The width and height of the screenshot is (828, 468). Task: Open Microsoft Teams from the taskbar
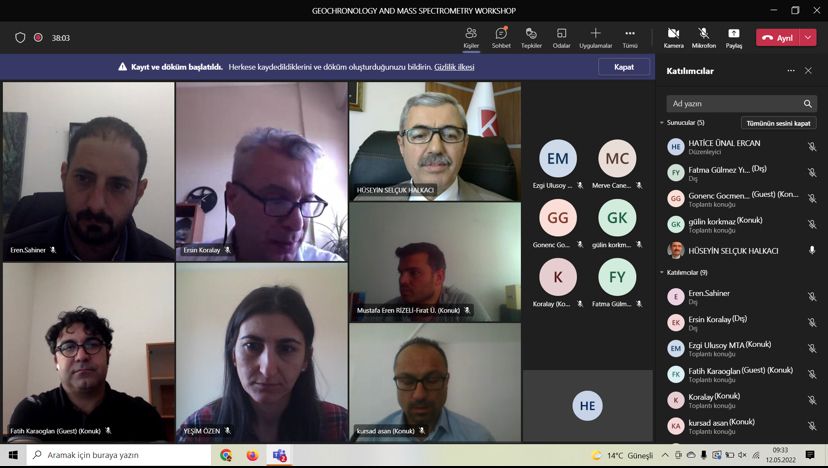(280, 456)
